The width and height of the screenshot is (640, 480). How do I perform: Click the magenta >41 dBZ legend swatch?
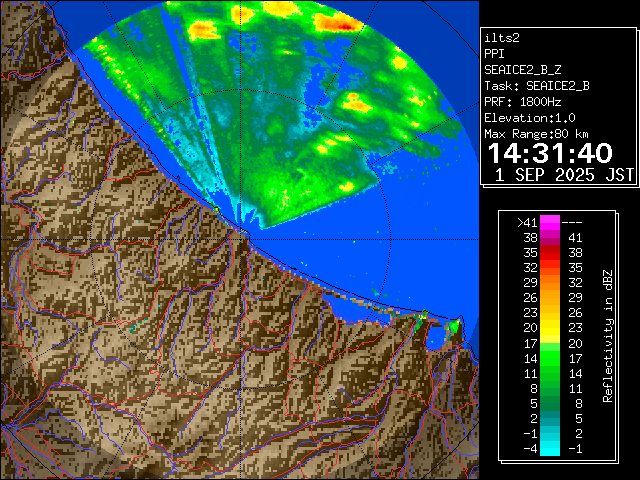pyautogui.click(x=550, y=222)
